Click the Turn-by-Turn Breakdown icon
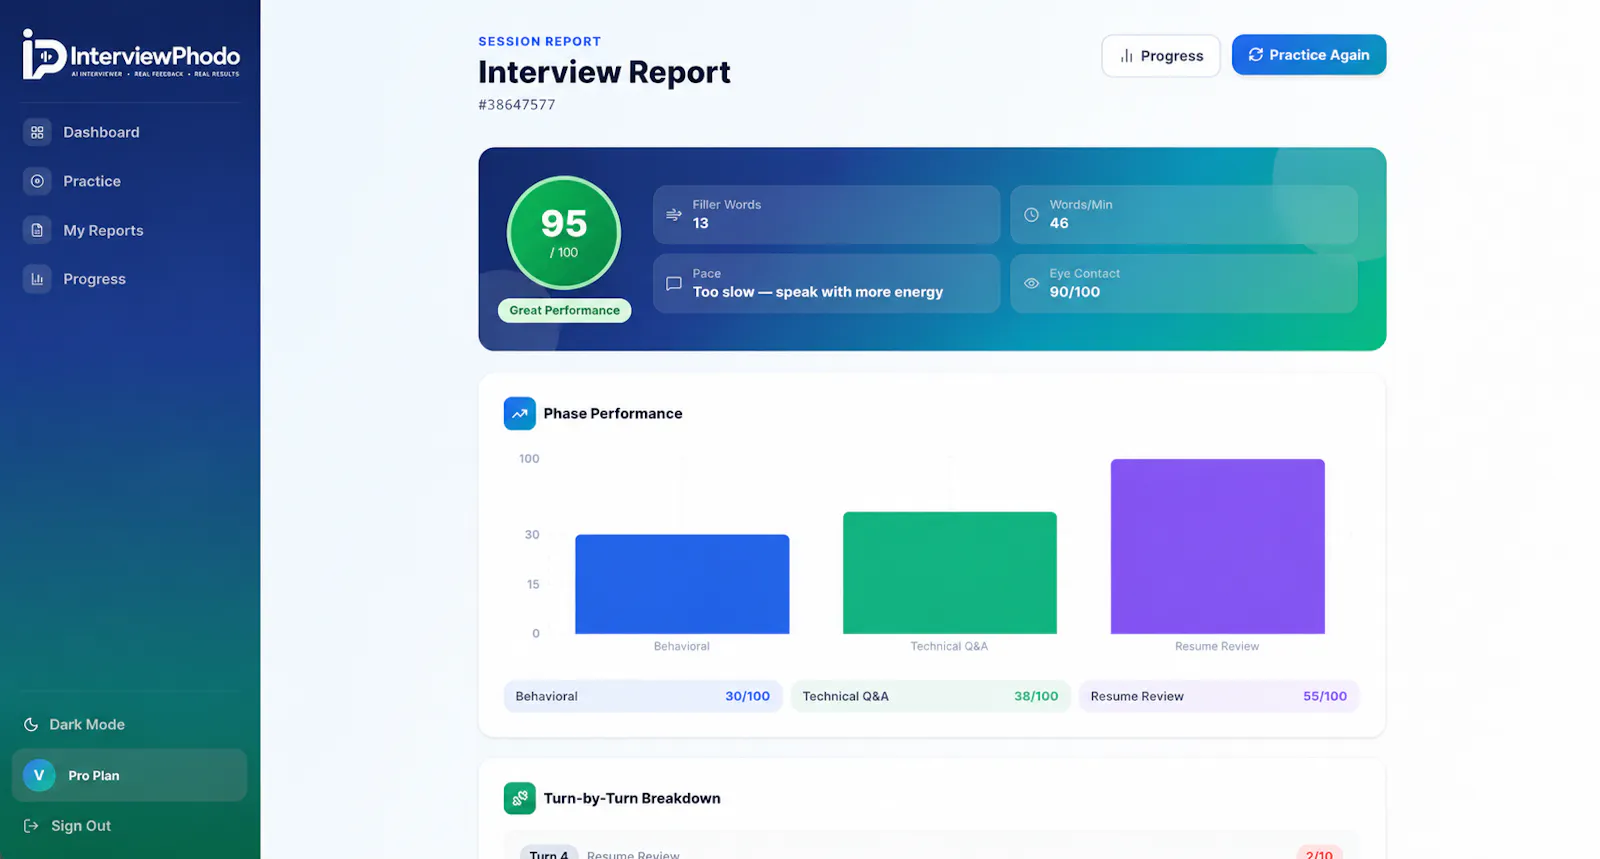1600x859 pixels. (x=520, y=798)
